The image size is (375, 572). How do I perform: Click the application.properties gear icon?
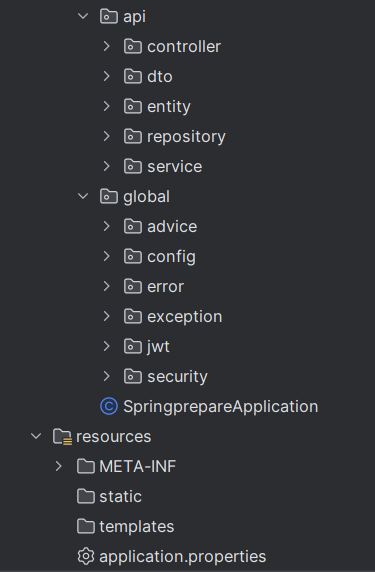[x=86, y=556]
